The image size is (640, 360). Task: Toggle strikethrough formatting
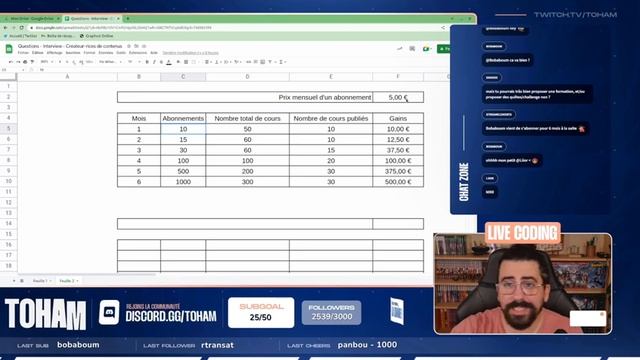point(161,62)
